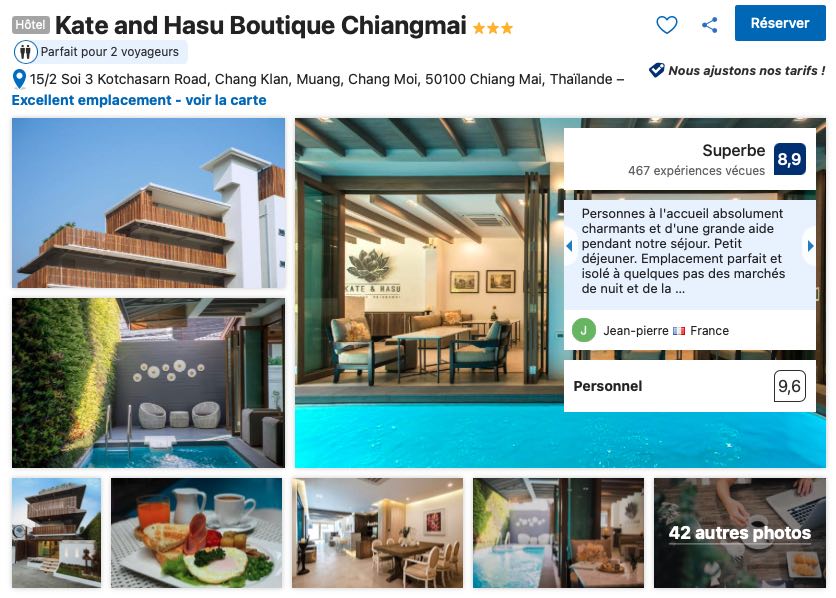This screenshot has width=836, height=598.
Task: Click Jean-pierre's green avatar circle
Action: point(583,330)
